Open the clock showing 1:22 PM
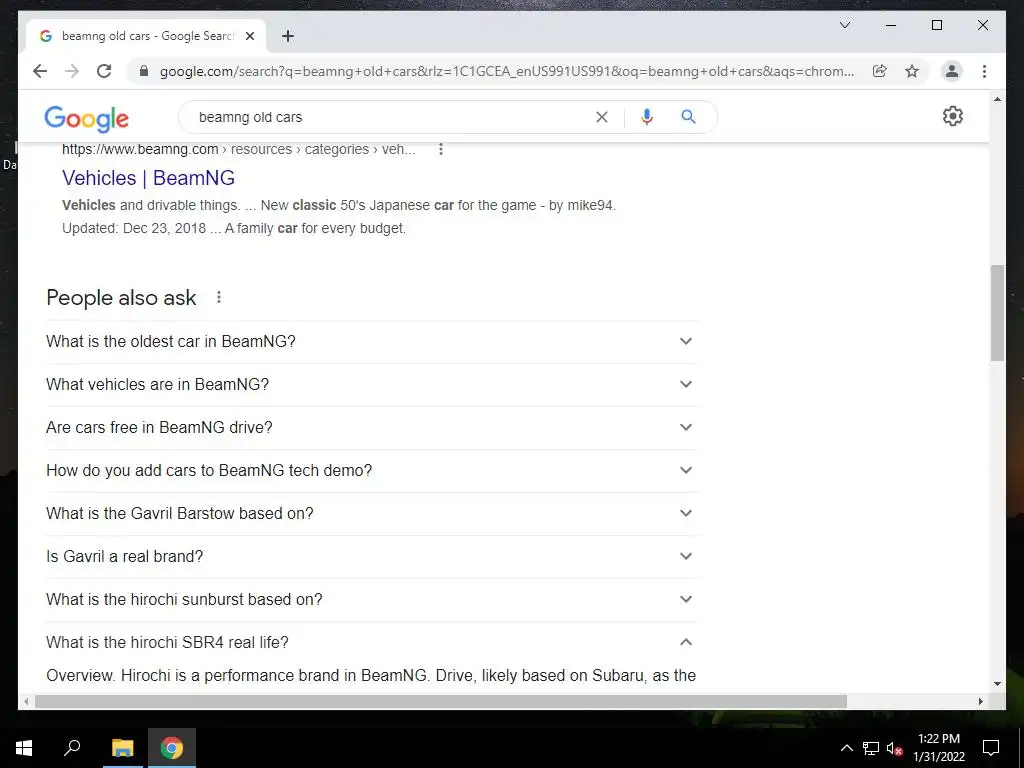Viewport: 1024px width, 768px height. pyautogui.click(x=938, y=748)
